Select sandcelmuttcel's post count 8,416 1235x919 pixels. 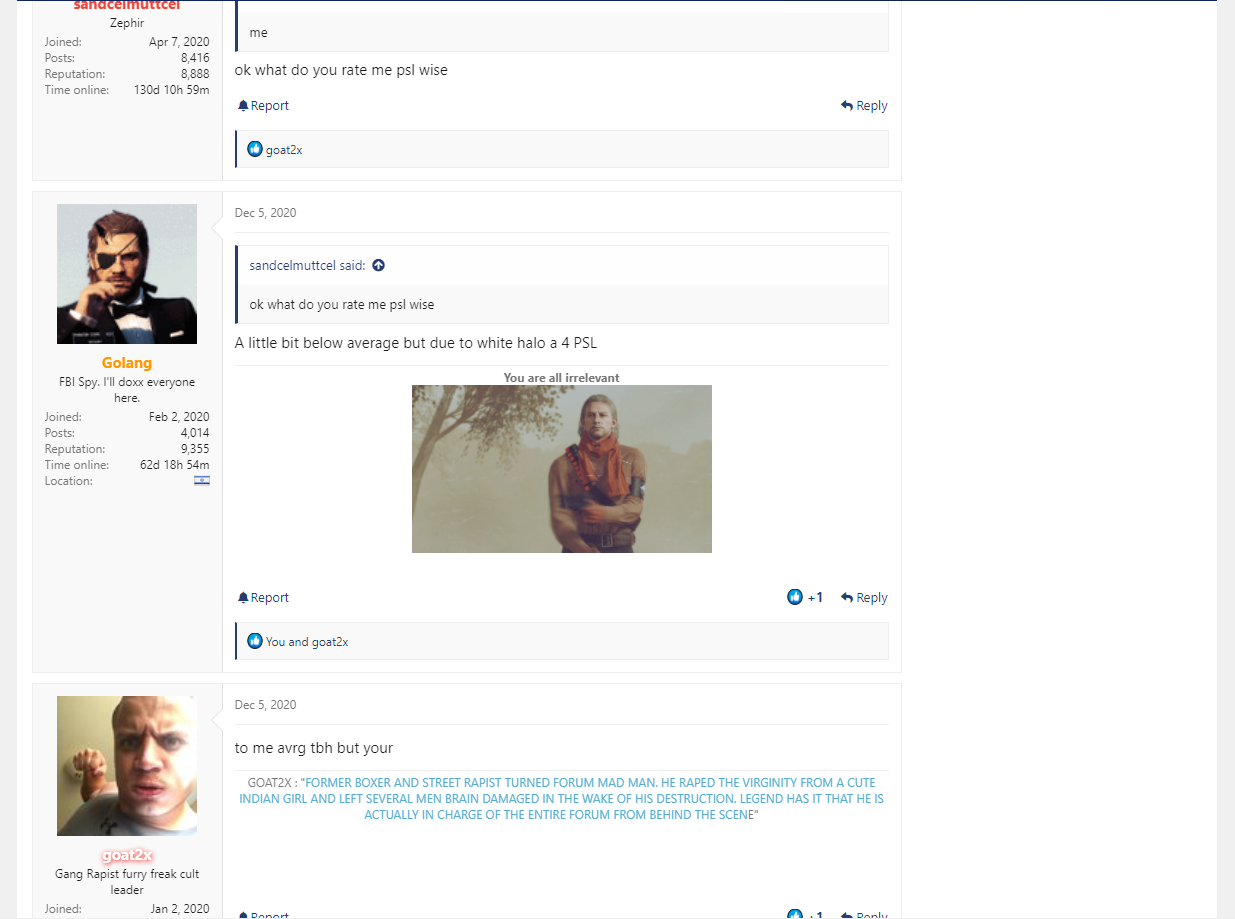click(x=195, y=58)
